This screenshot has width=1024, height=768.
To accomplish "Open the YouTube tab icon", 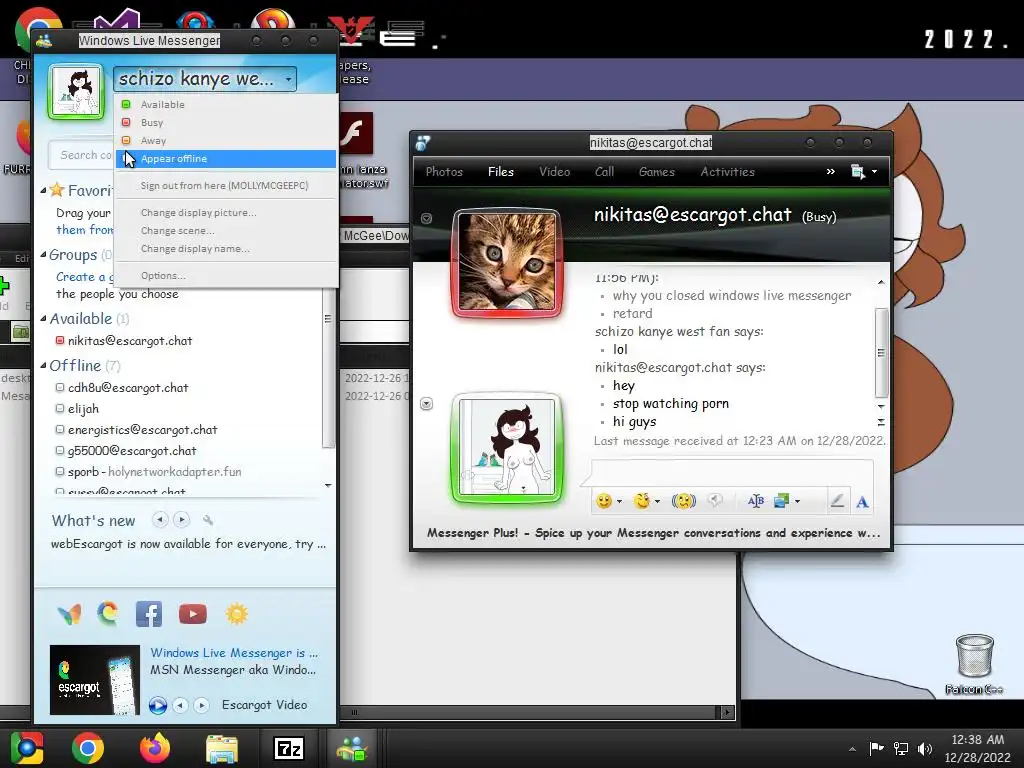I will pos(193,615).
